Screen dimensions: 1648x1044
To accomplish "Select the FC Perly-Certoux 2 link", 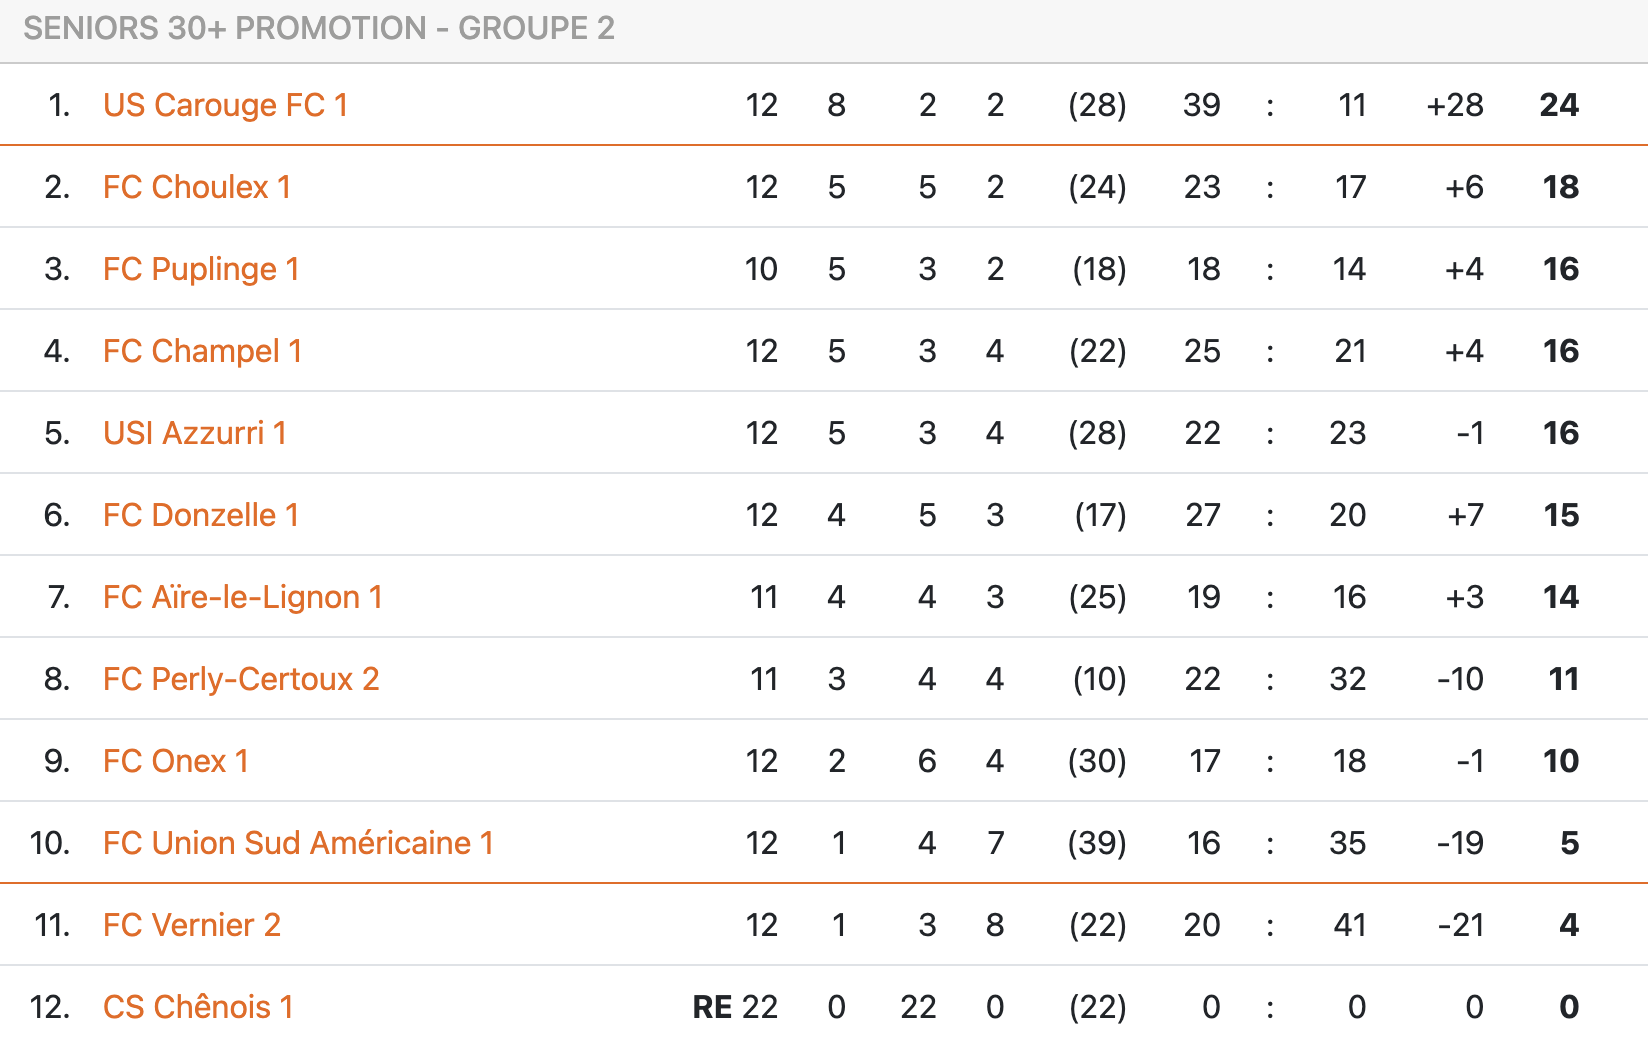I will (241, 679).
